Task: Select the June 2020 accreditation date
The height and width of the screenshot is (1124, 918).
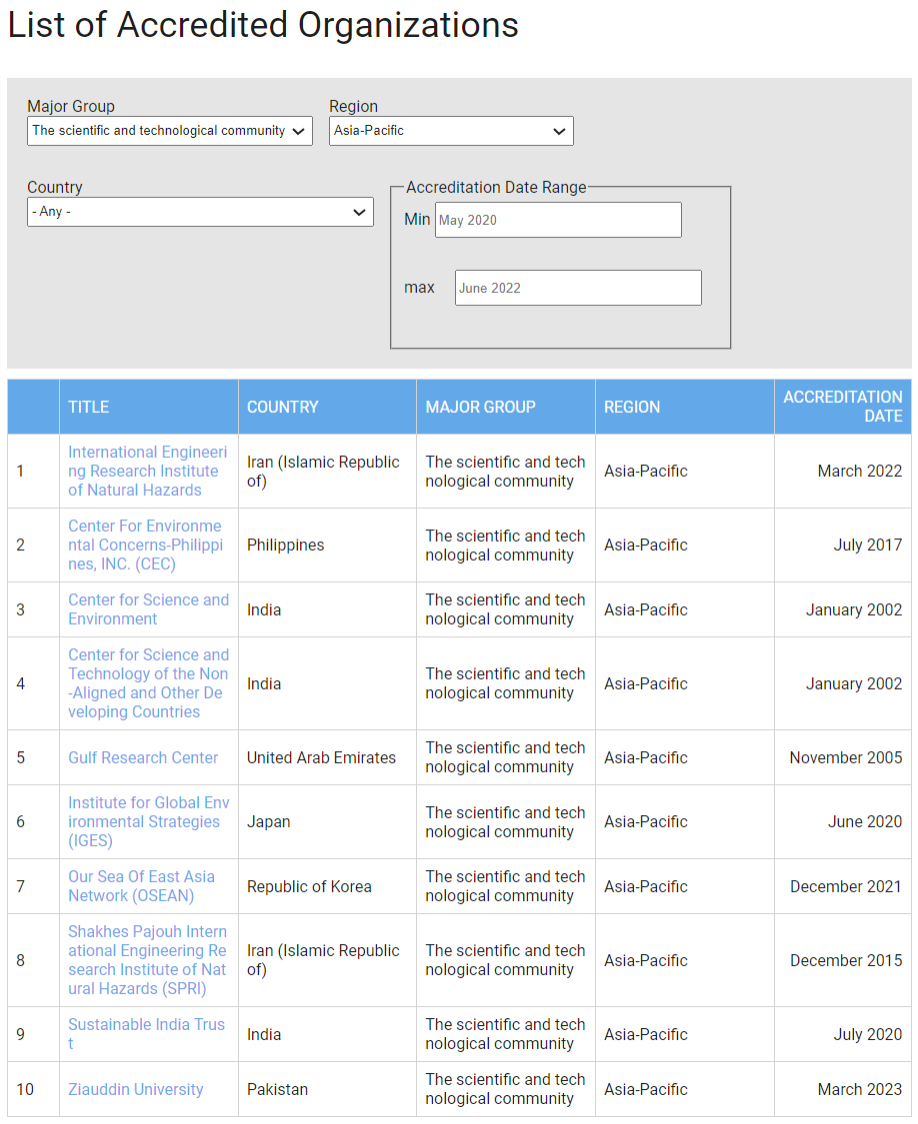Action: [865, 821]
